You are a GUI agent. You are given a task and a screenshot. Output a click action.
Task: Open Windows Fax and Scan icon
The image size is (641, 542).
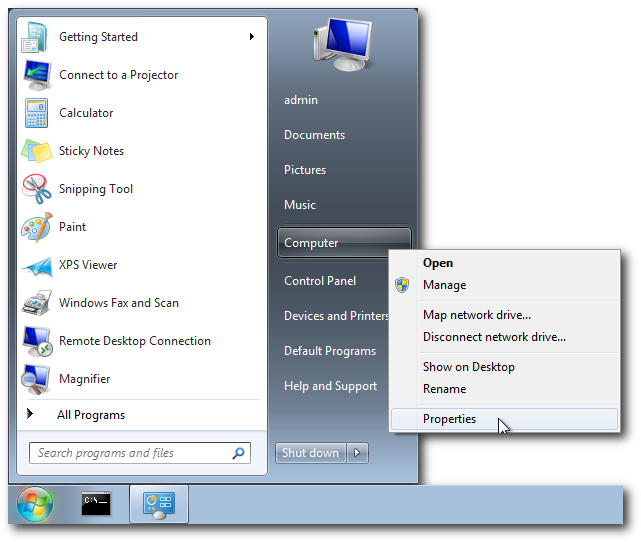coord(37,303)
